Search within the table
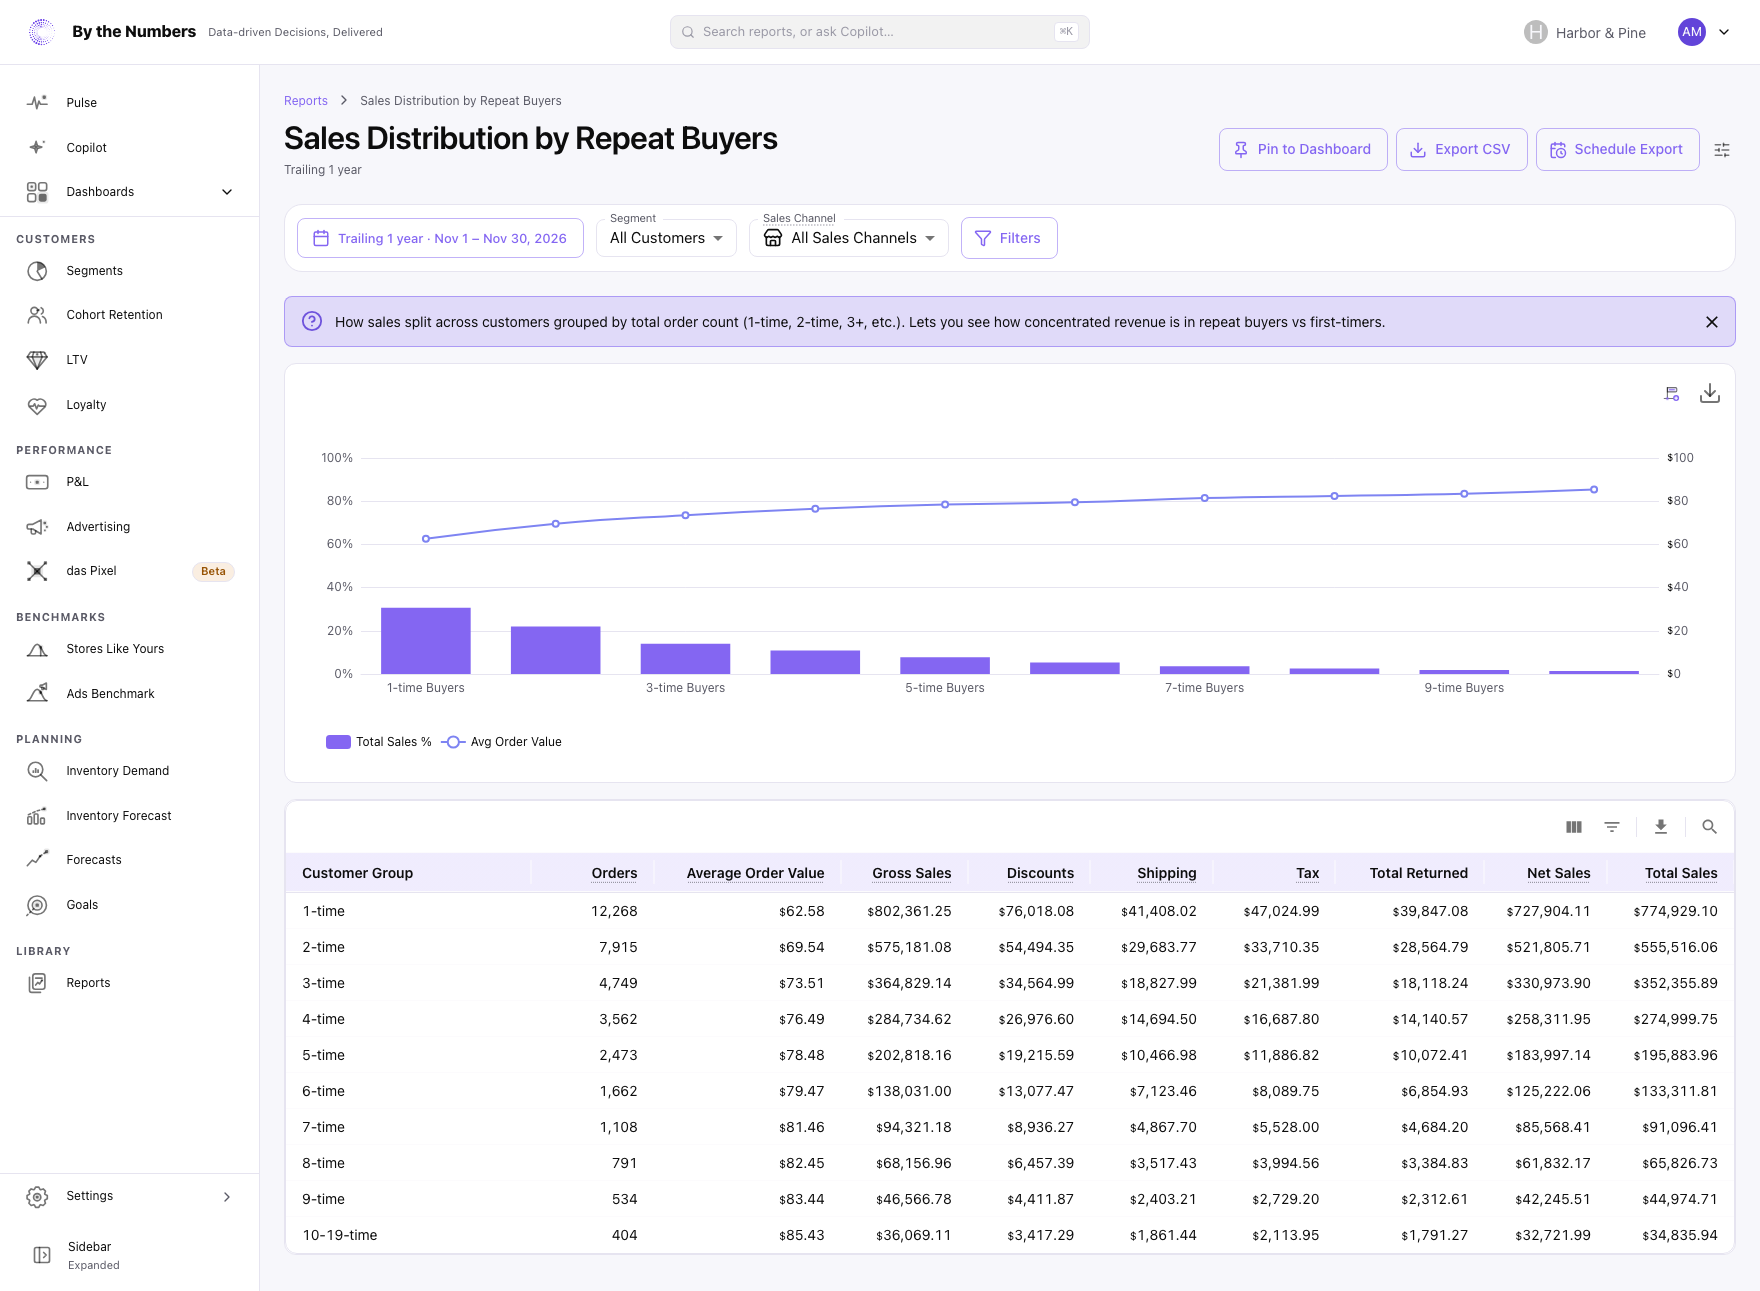Image resolution: width=1760 pixels, height=1291 pixels. pyautogui.click(x=1710, y=827)
